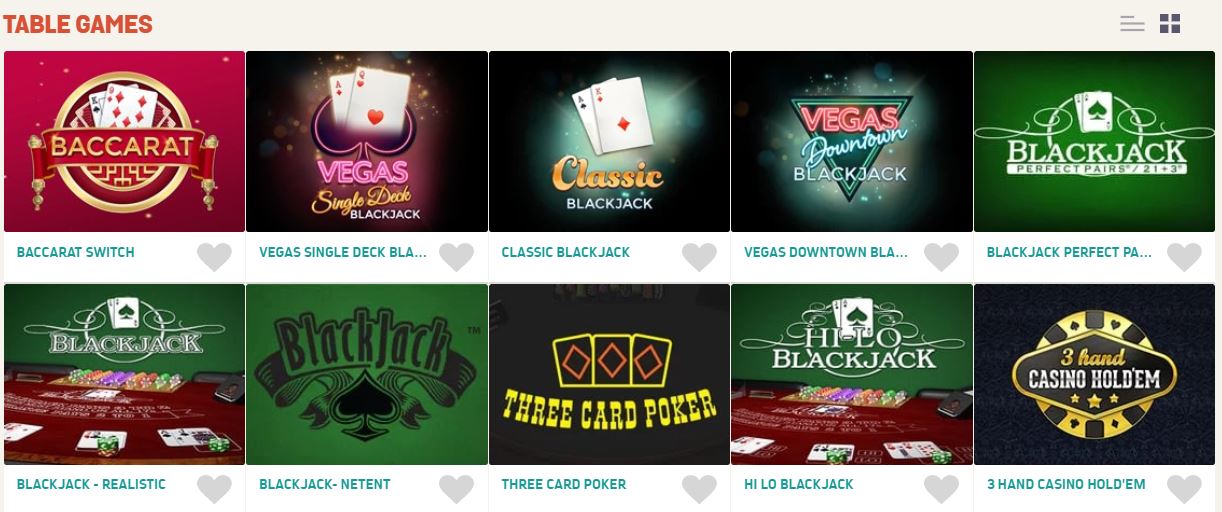Viewport: 1222px width, 512px height.
Task: Open 3 Hand Casino Hold'em thumbnail
Action: 1094,374
